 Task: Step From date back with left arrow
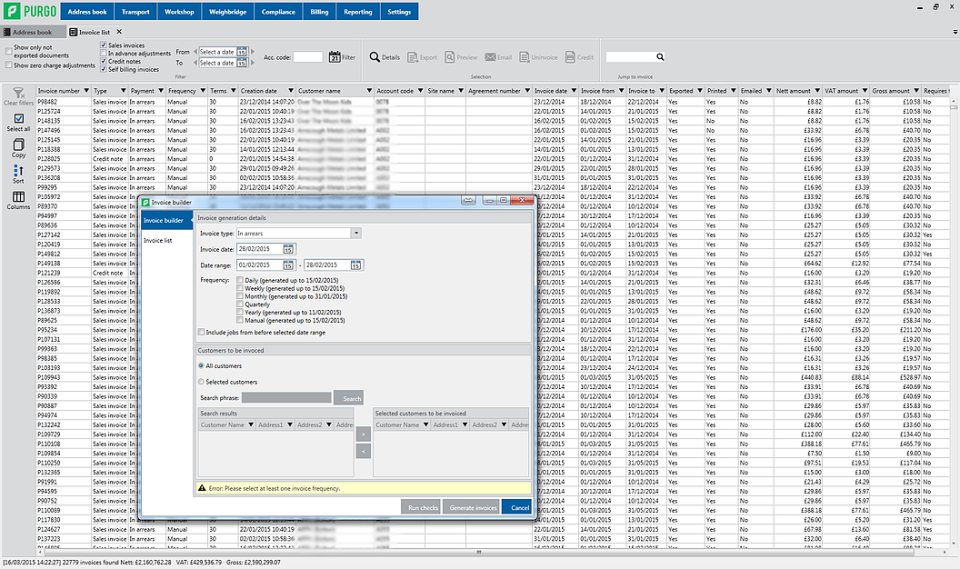195,52
